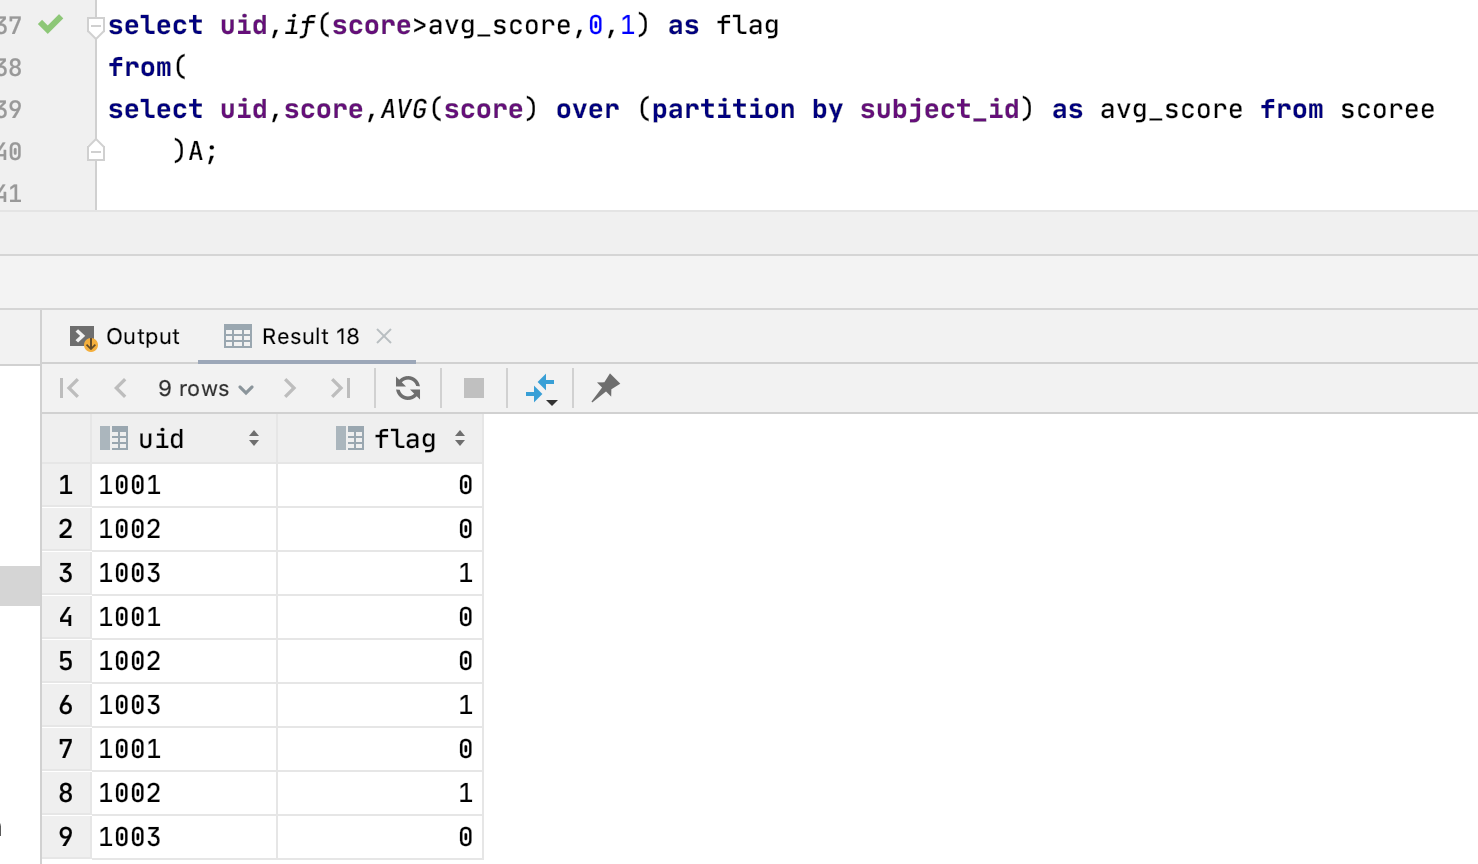Click the previous page arrow
Image resolution: width=1478 pixels, height=864 pixels.
pos(120,388)
